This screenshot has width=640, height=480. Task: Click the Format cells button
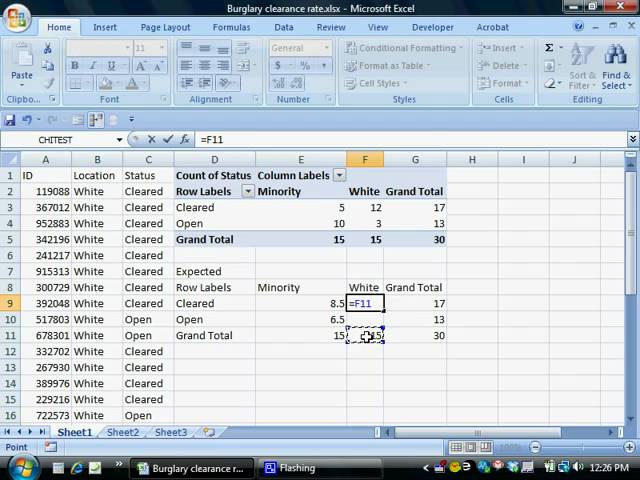click(503, 83)
